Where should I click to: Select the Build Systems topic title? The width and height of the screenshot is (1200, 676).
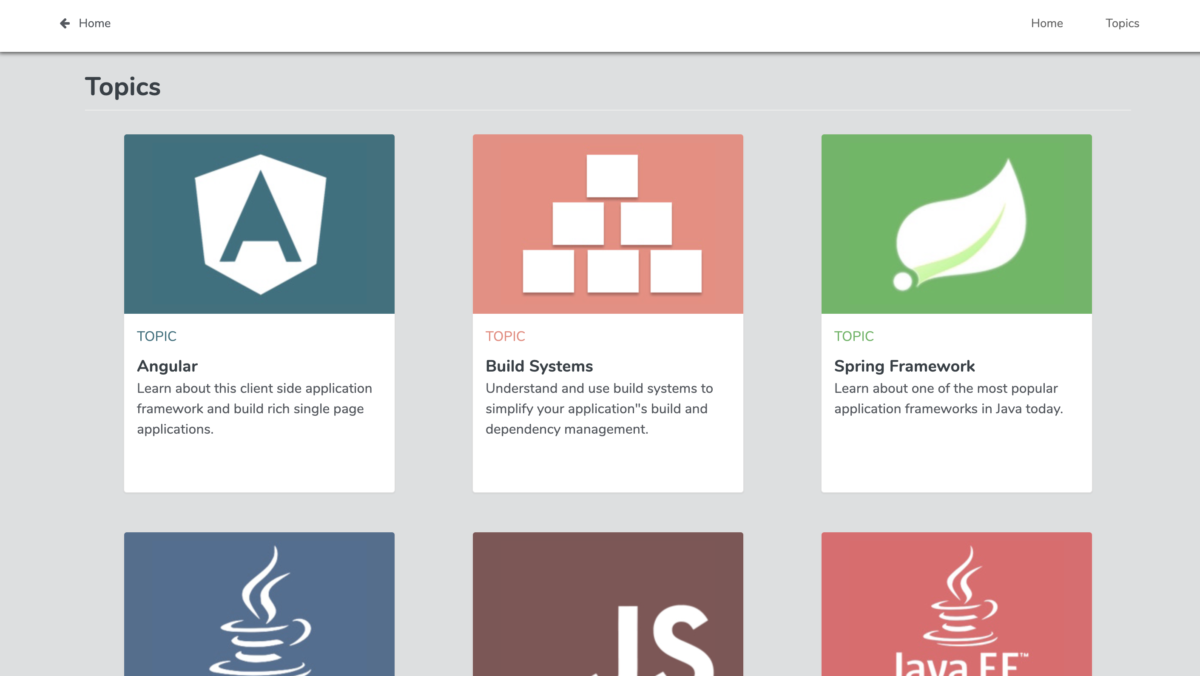(539, 366)
